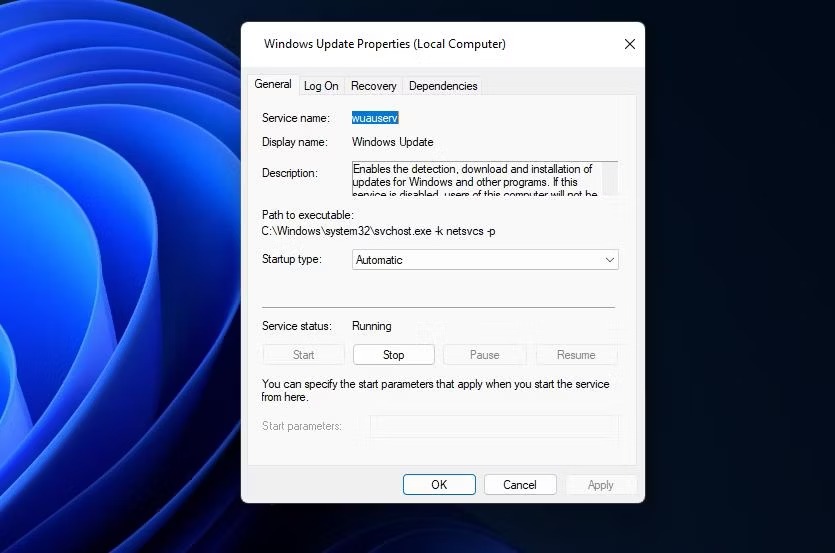Viewport: 835px width, 553px height.
Task: Open the Recovery tab
Action: point(373,86)
